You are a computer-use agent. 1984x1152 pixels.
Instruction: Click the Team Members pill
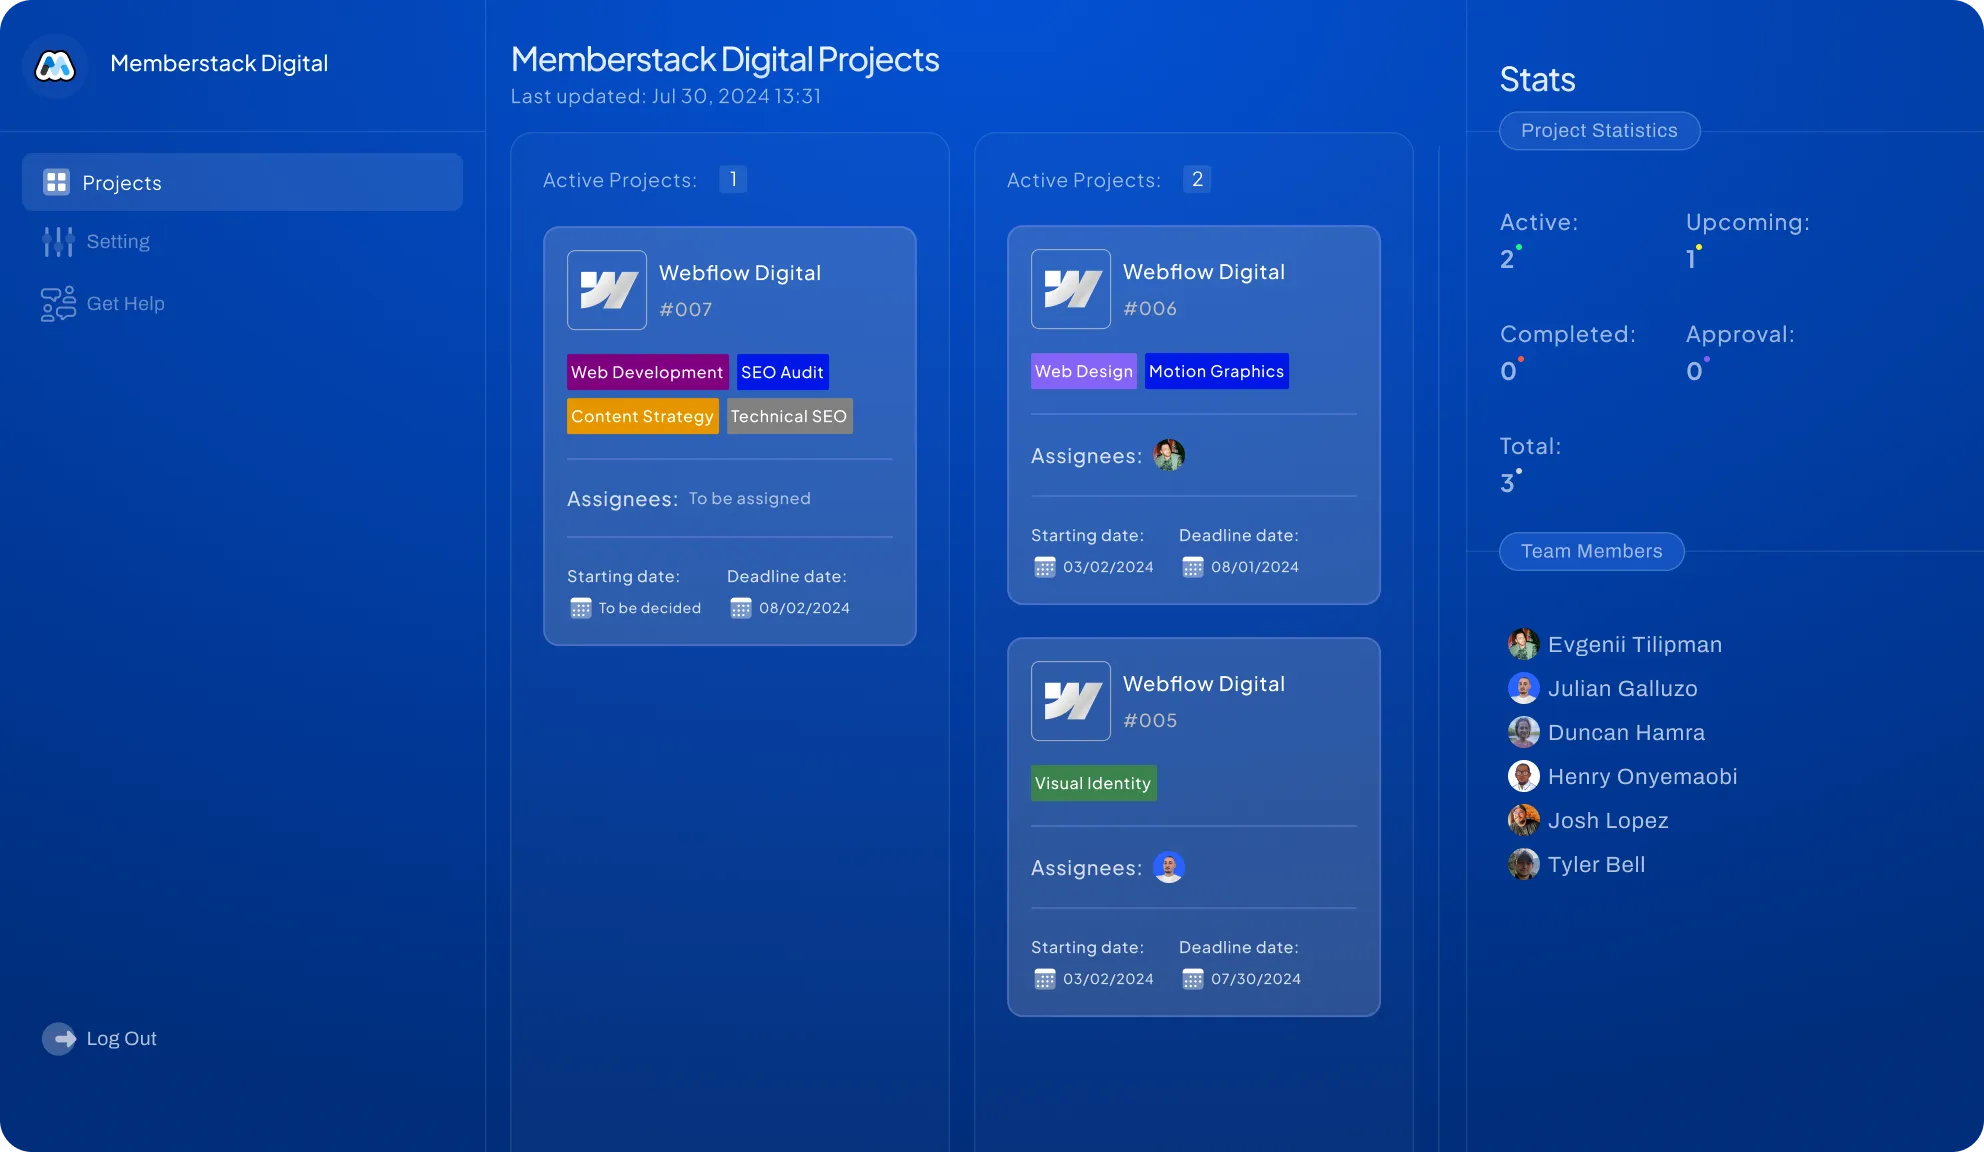1591,551
